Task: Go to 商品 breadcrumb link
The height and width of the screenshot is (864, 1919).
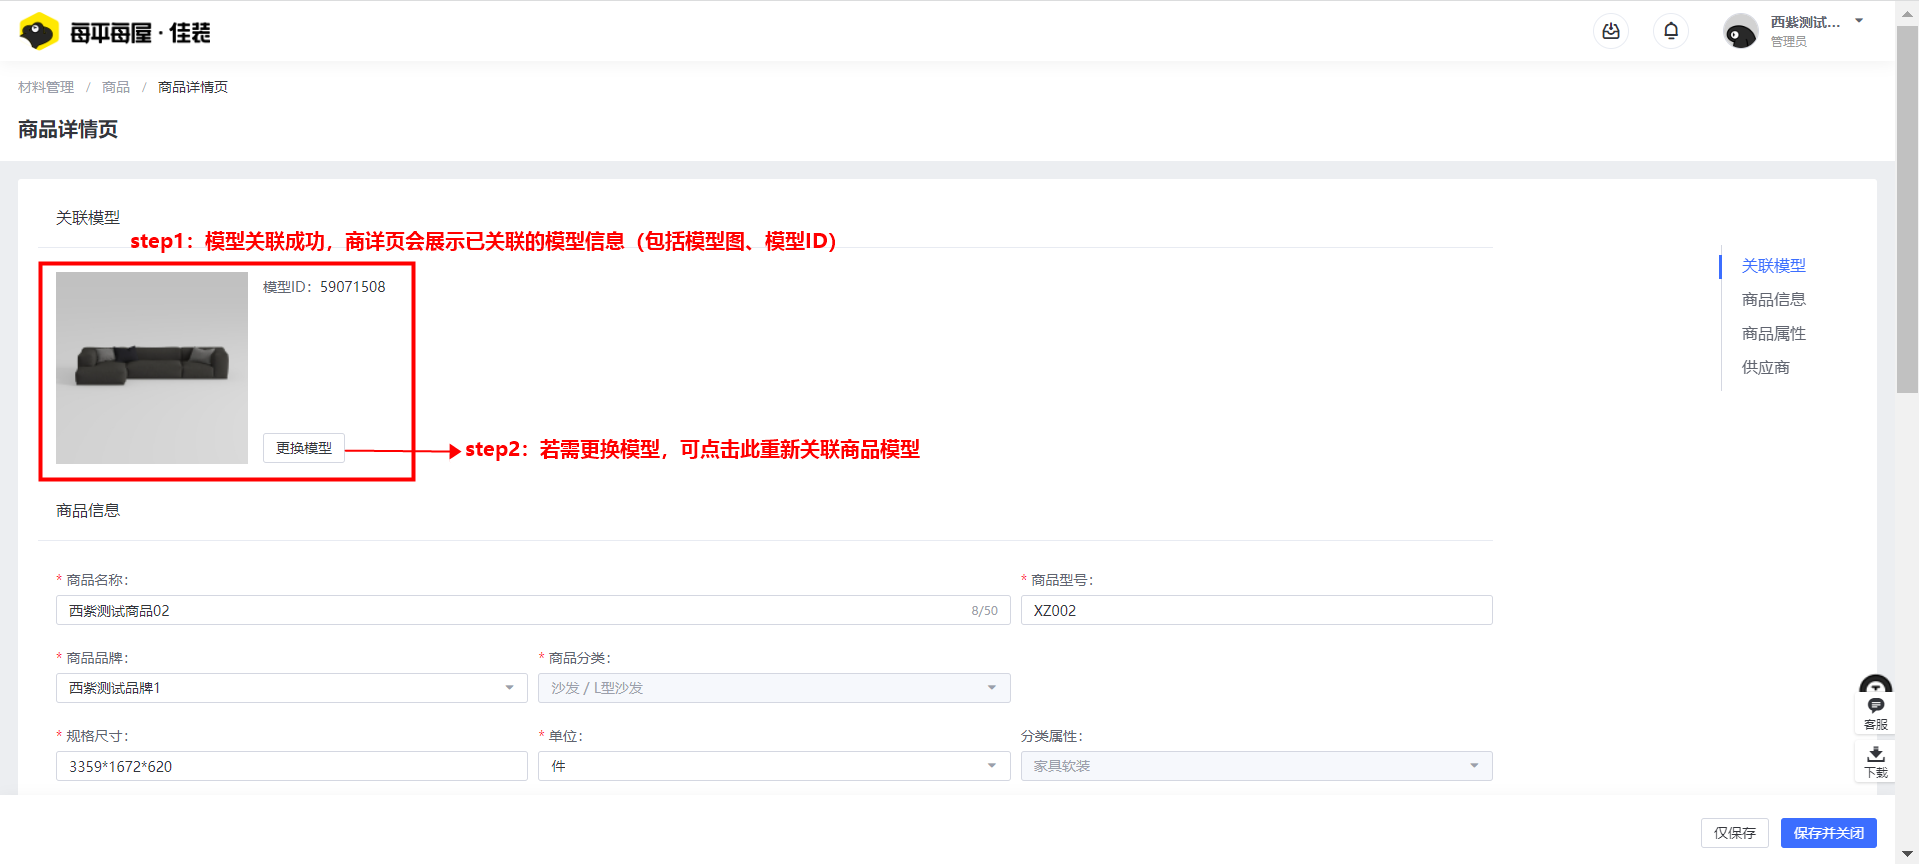Action: tap(116, 87)
